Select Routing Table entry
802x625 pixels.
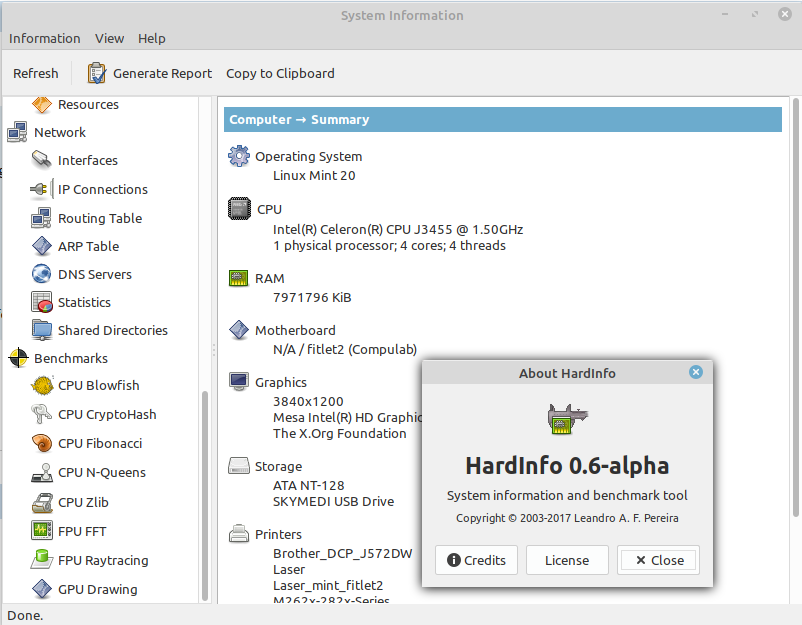pos(100,218)
